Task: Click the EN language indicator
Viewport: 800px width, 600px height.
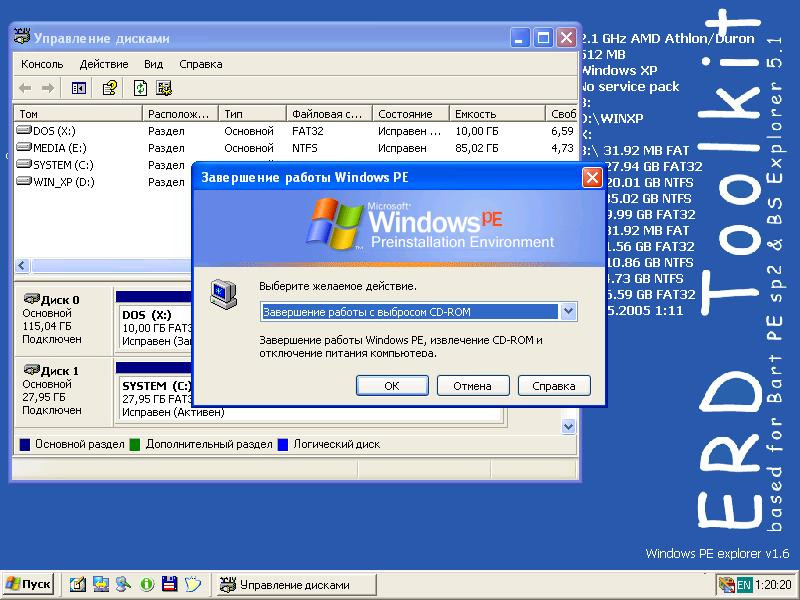Action: pos(744,585)
